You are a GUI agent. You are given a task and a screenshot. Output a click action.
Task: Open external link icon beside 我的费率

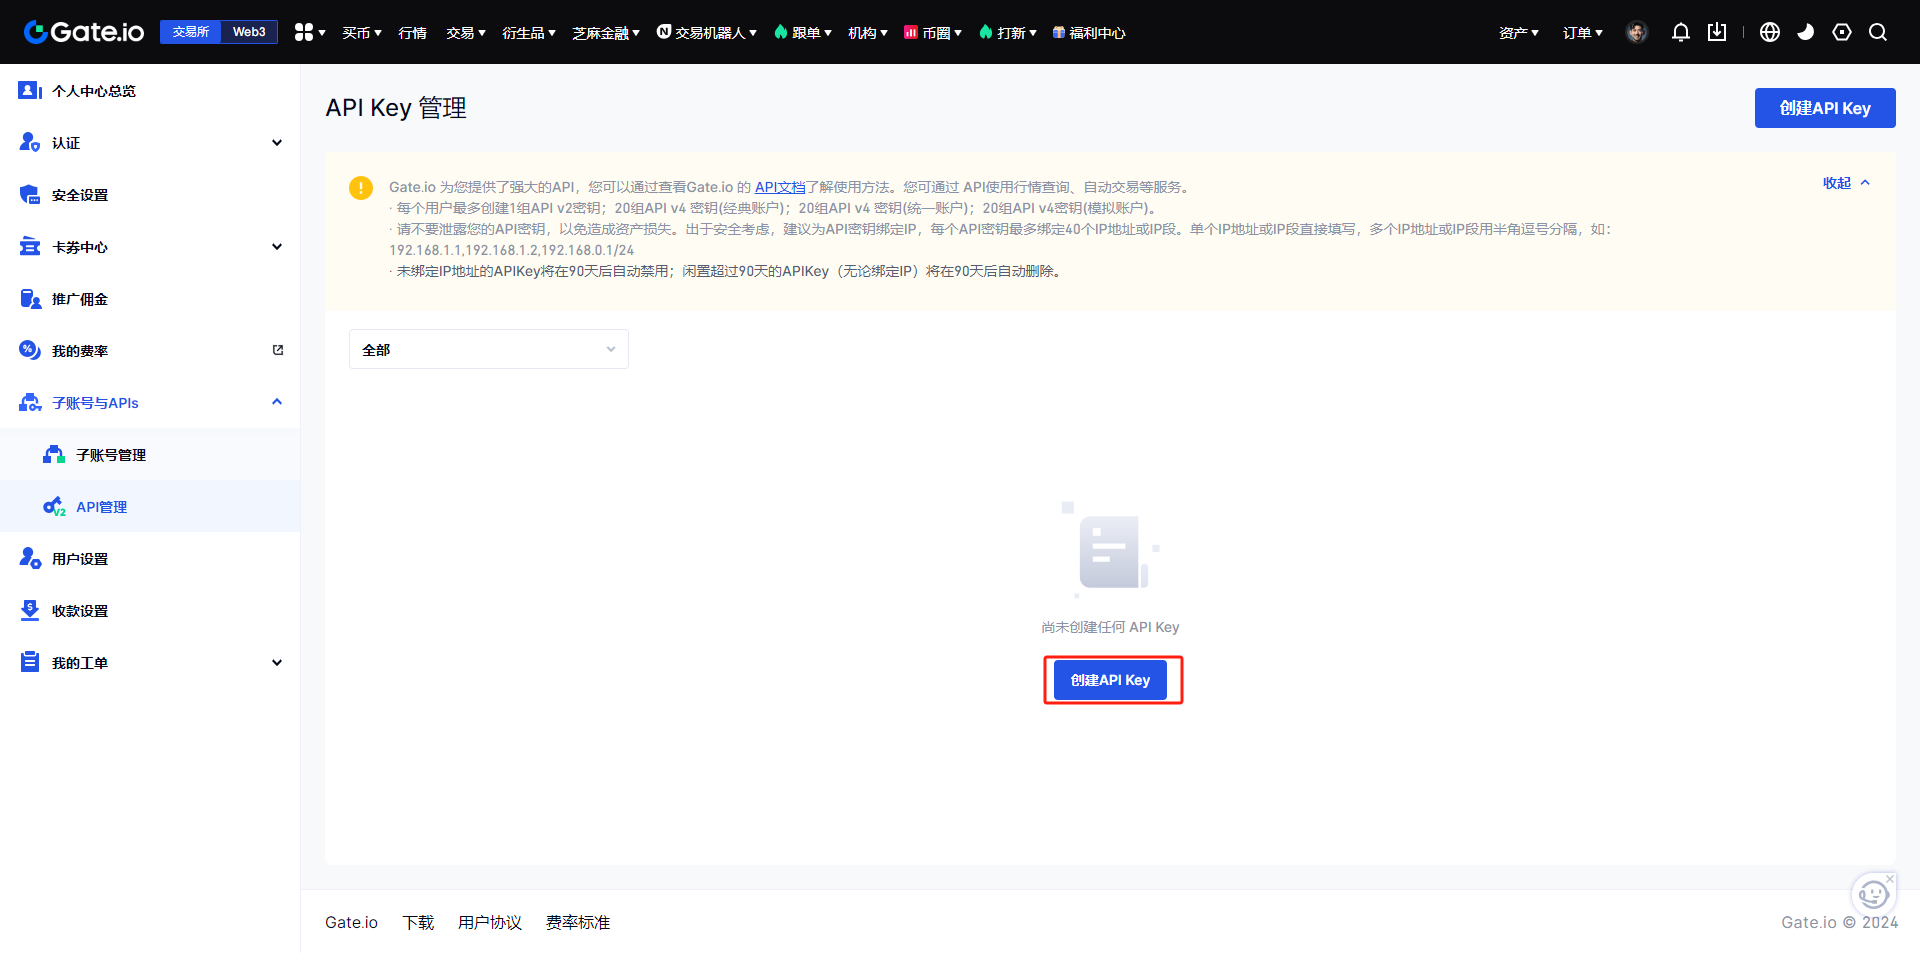pos(278,350)
